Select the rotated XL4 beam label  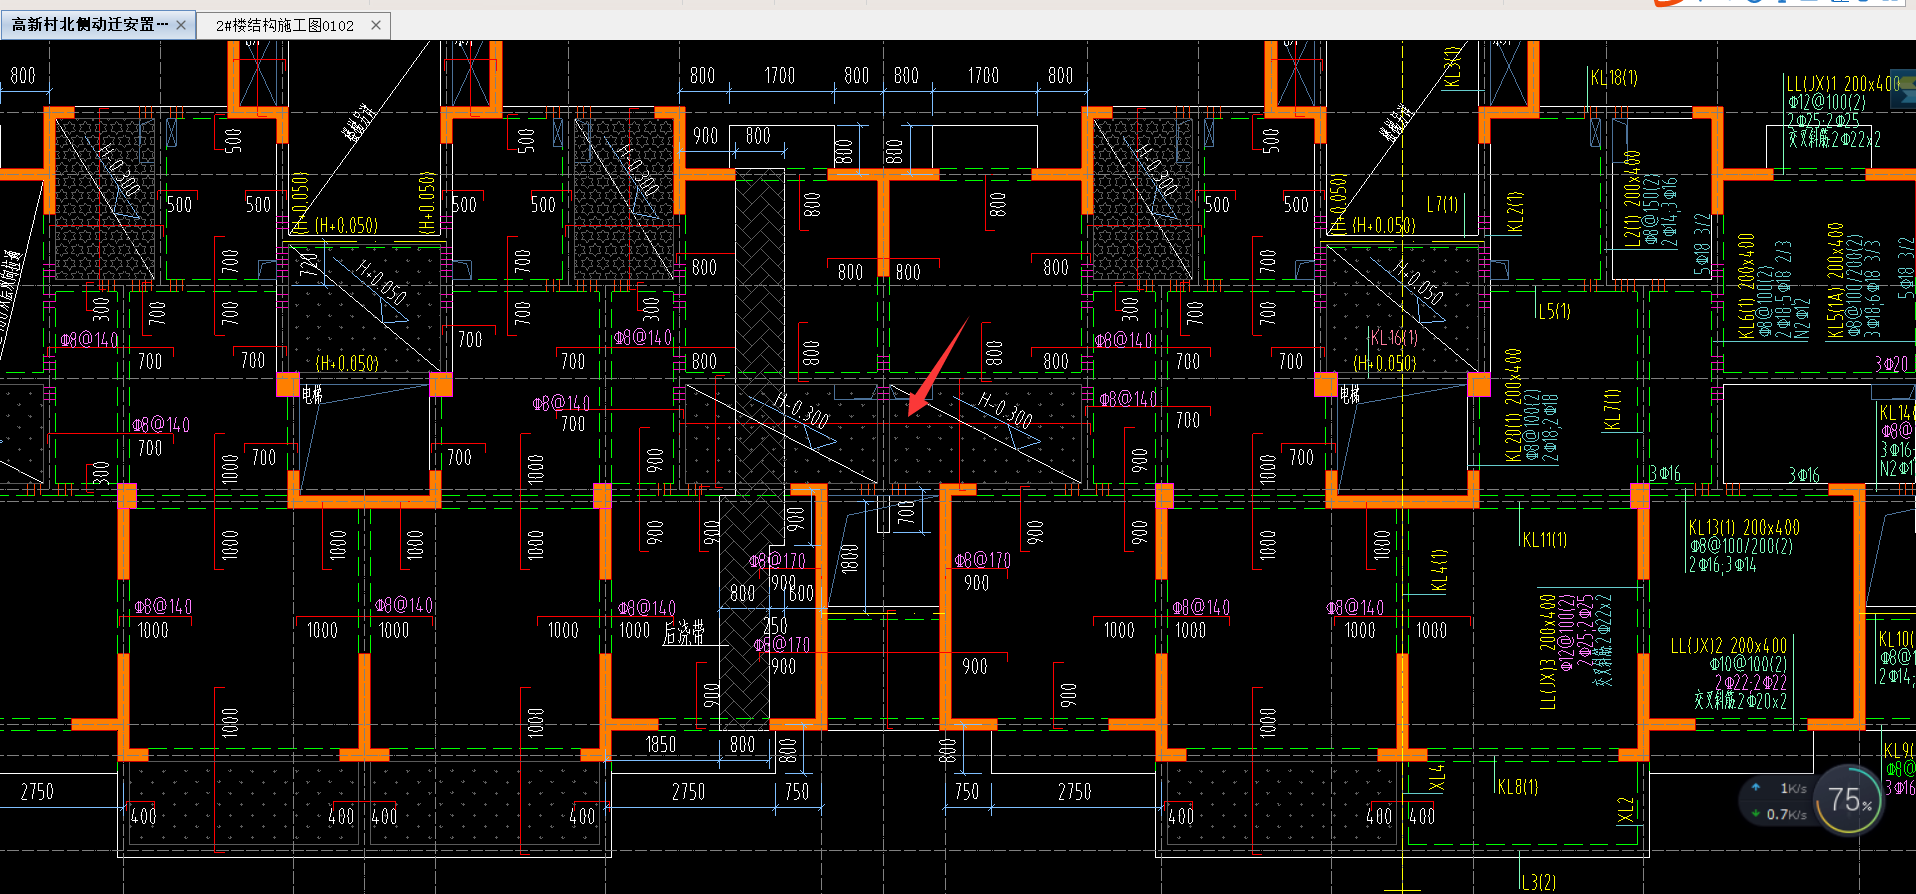pos(1437,778)
